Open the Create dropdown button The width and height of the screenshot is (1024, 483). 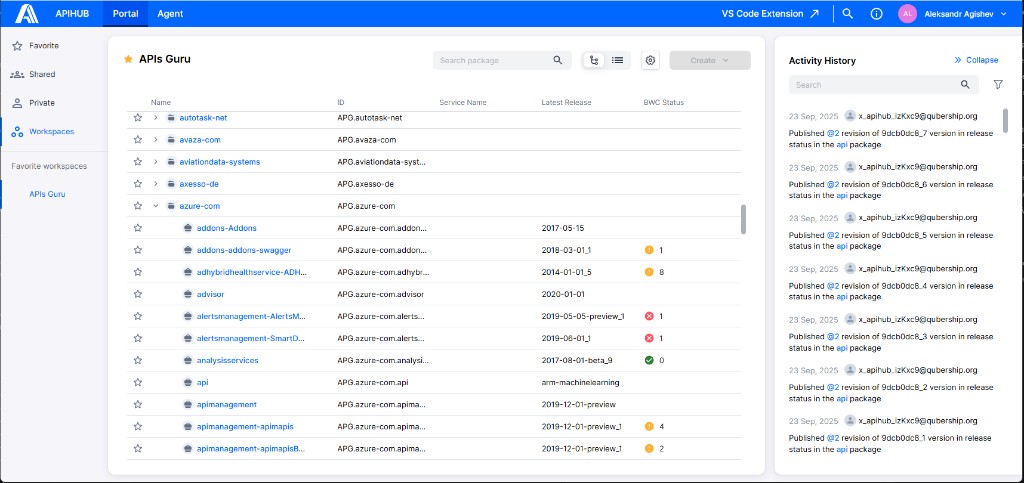(x=710, y=60)
